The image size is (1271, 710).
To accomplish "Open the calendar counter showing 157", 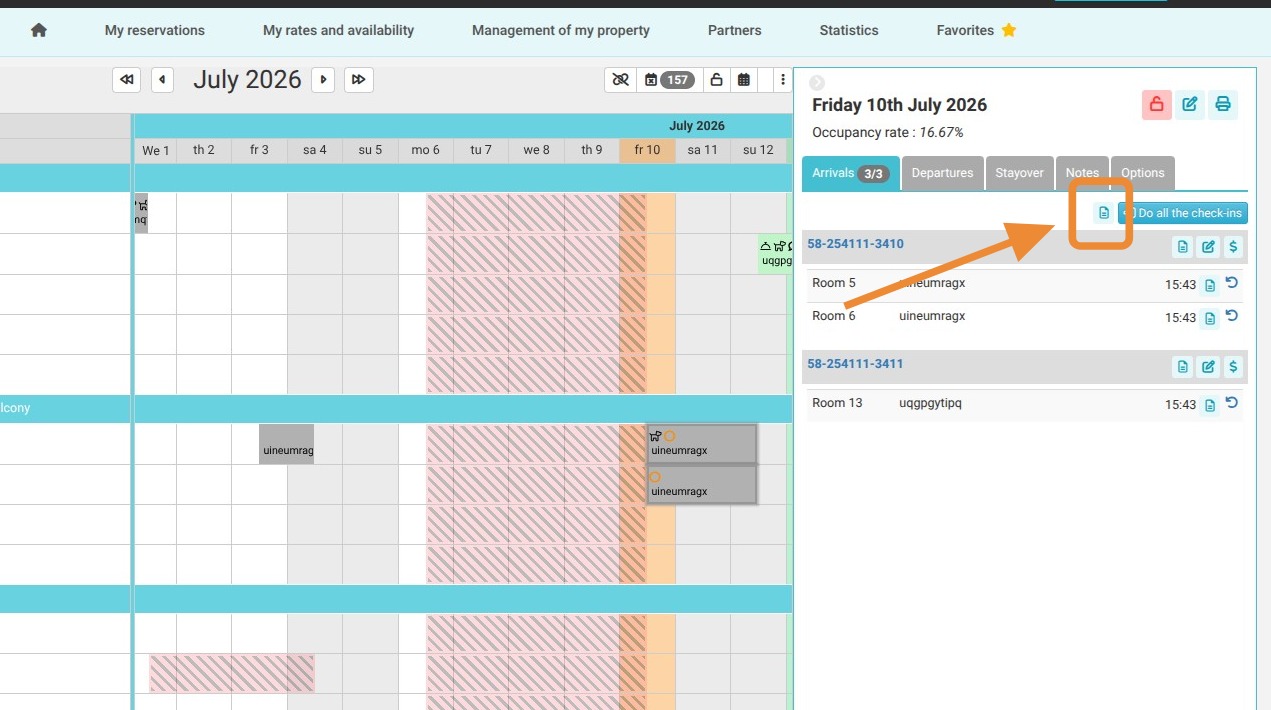I will tap(668, 80).
